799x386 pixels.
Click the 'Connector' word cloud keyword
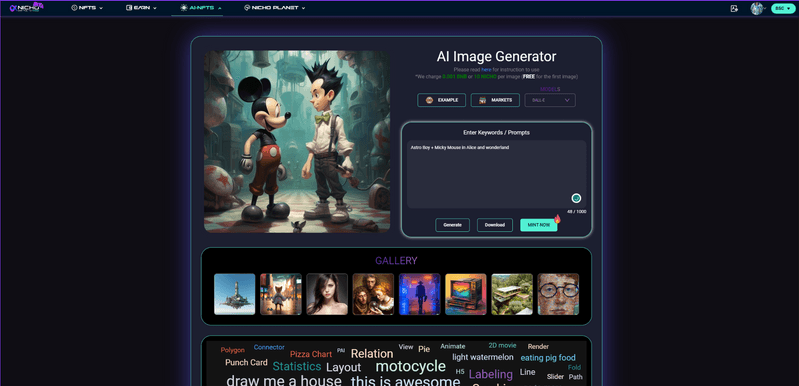pos(269,347)
